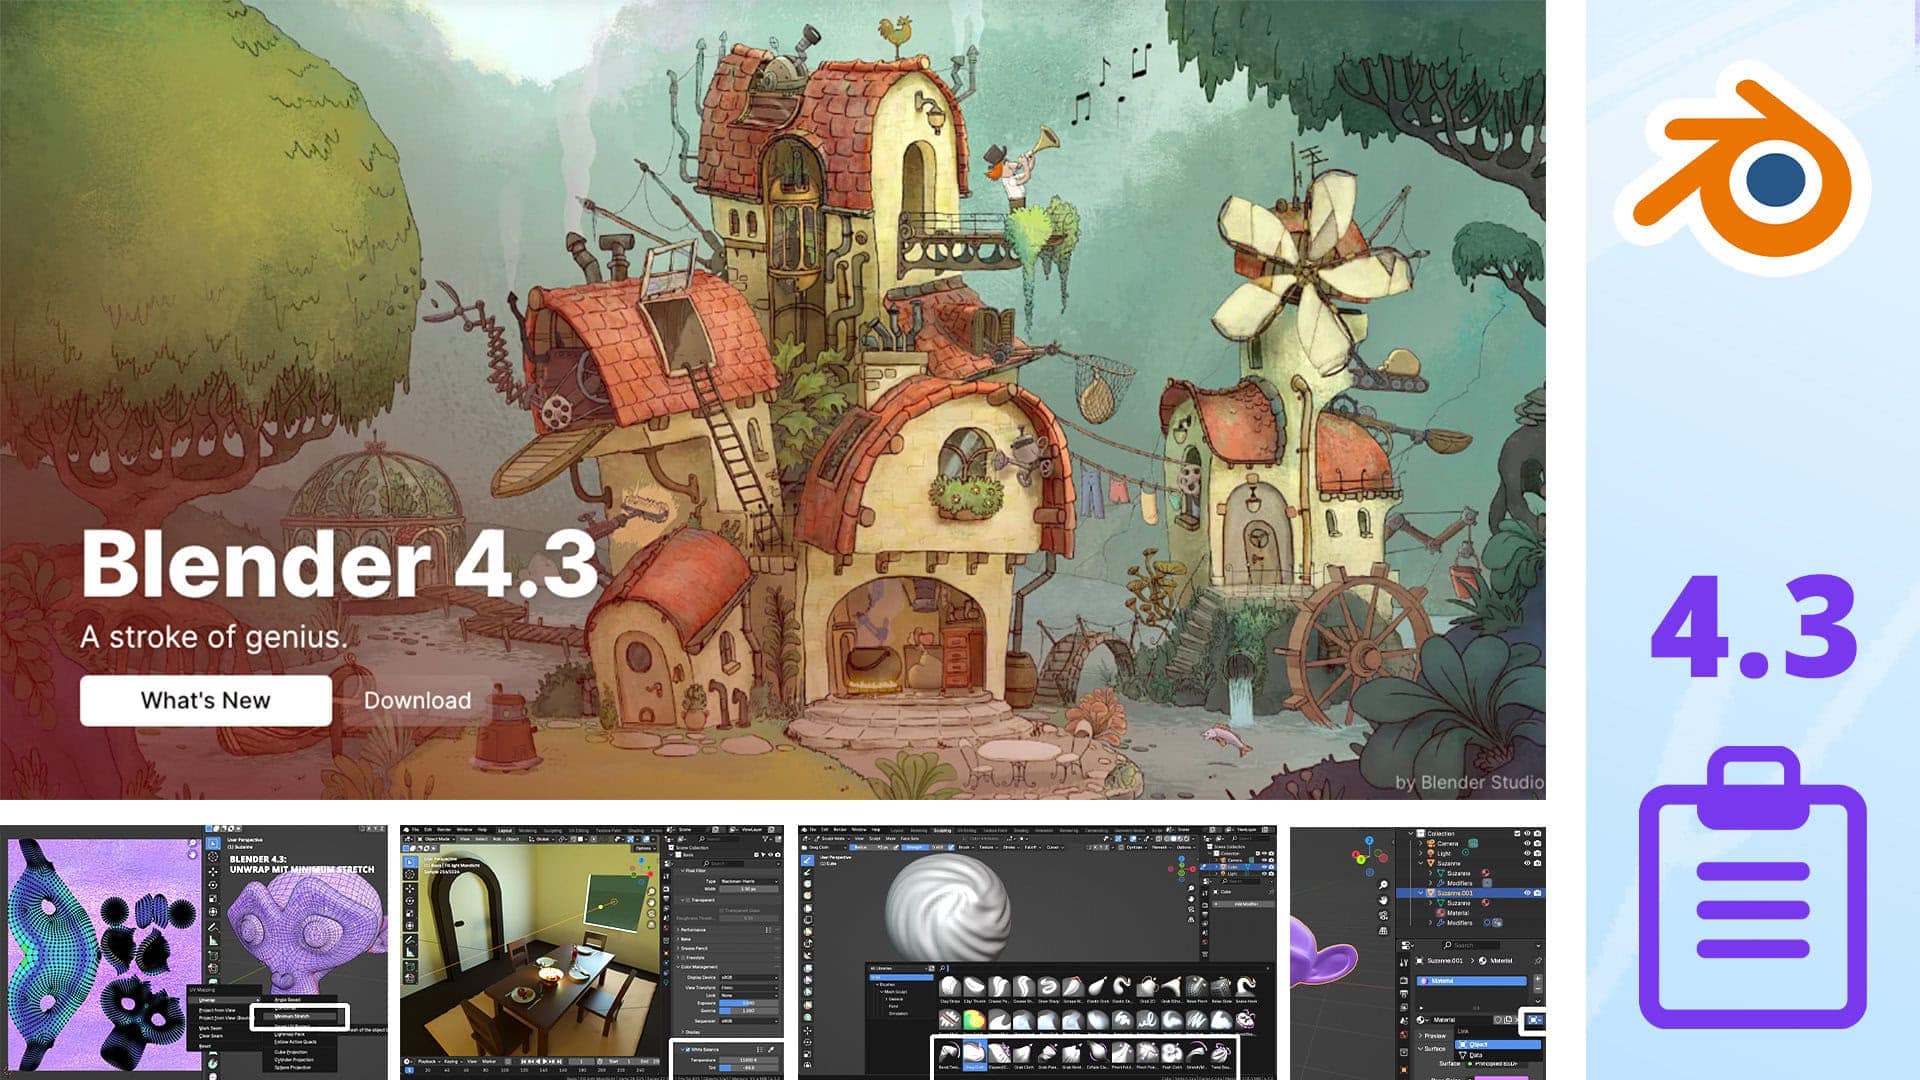Open the Display Device dropdown
This screenshot has width=1920, height=1080.
pyautogui.click(x=749, y=977)
